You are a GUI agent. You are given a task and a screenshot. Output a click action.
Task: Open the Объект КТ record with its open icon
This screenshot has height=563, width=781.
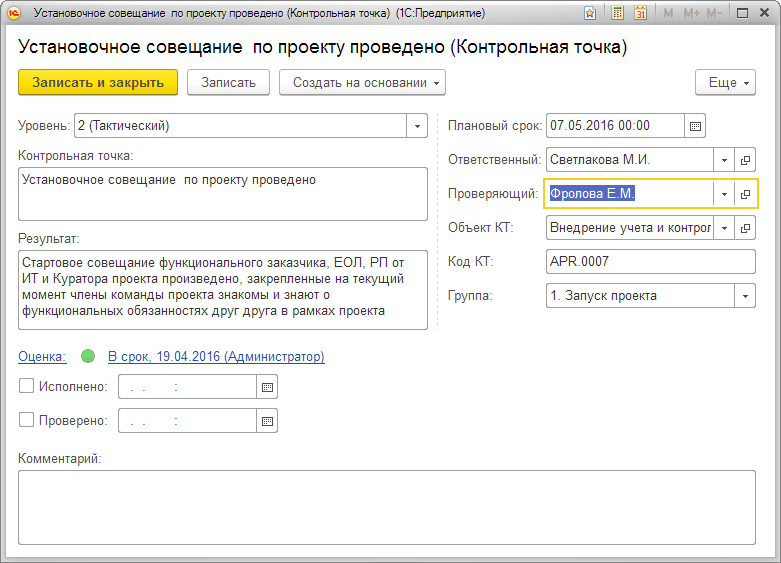tap(745, 228)
